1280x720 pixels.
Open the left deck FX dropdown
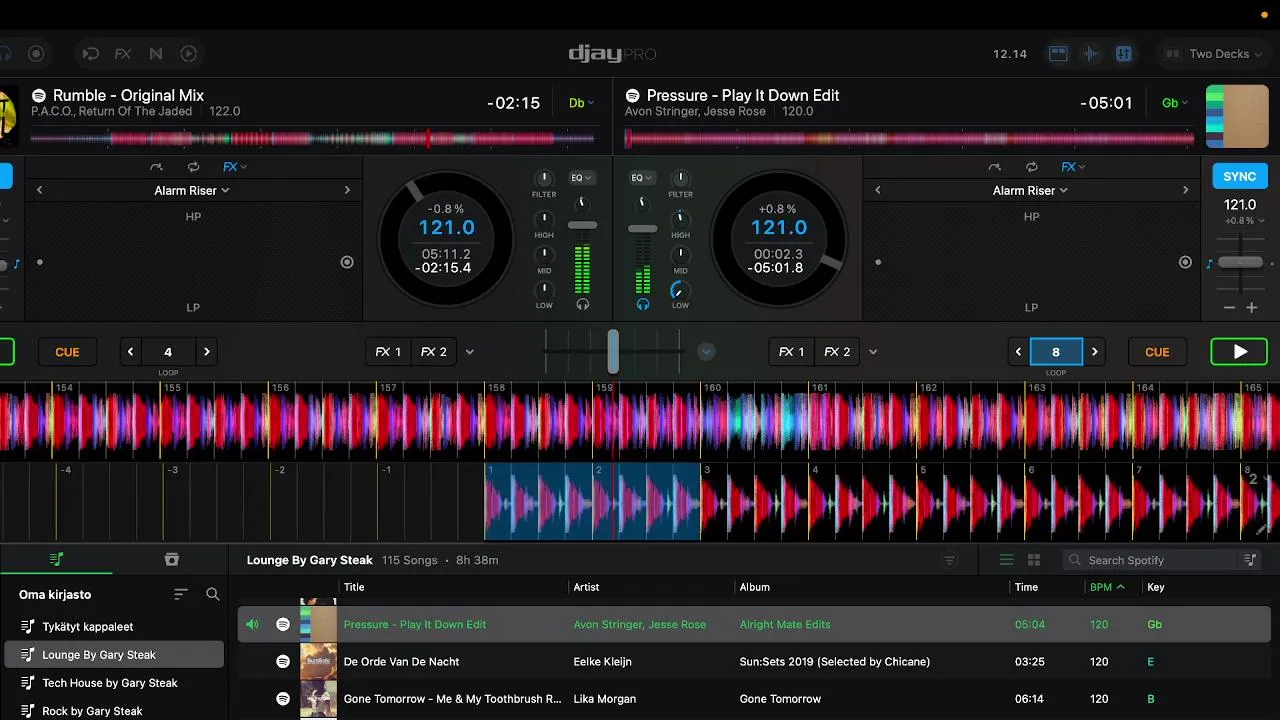235,167
